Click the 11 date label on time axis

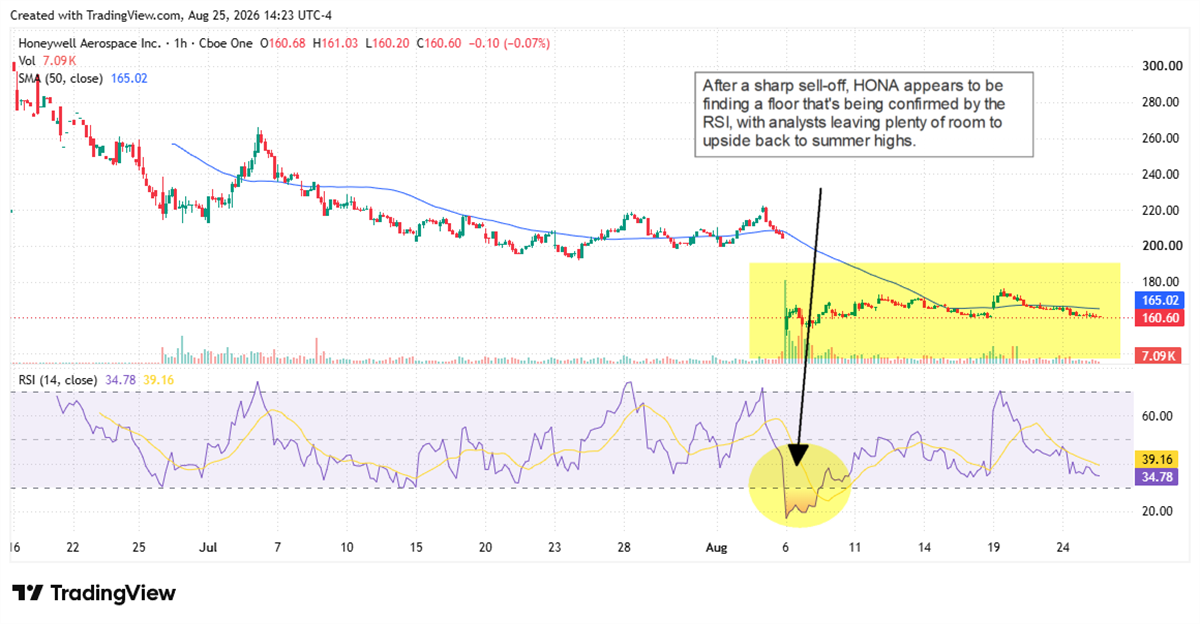(854, 548)
